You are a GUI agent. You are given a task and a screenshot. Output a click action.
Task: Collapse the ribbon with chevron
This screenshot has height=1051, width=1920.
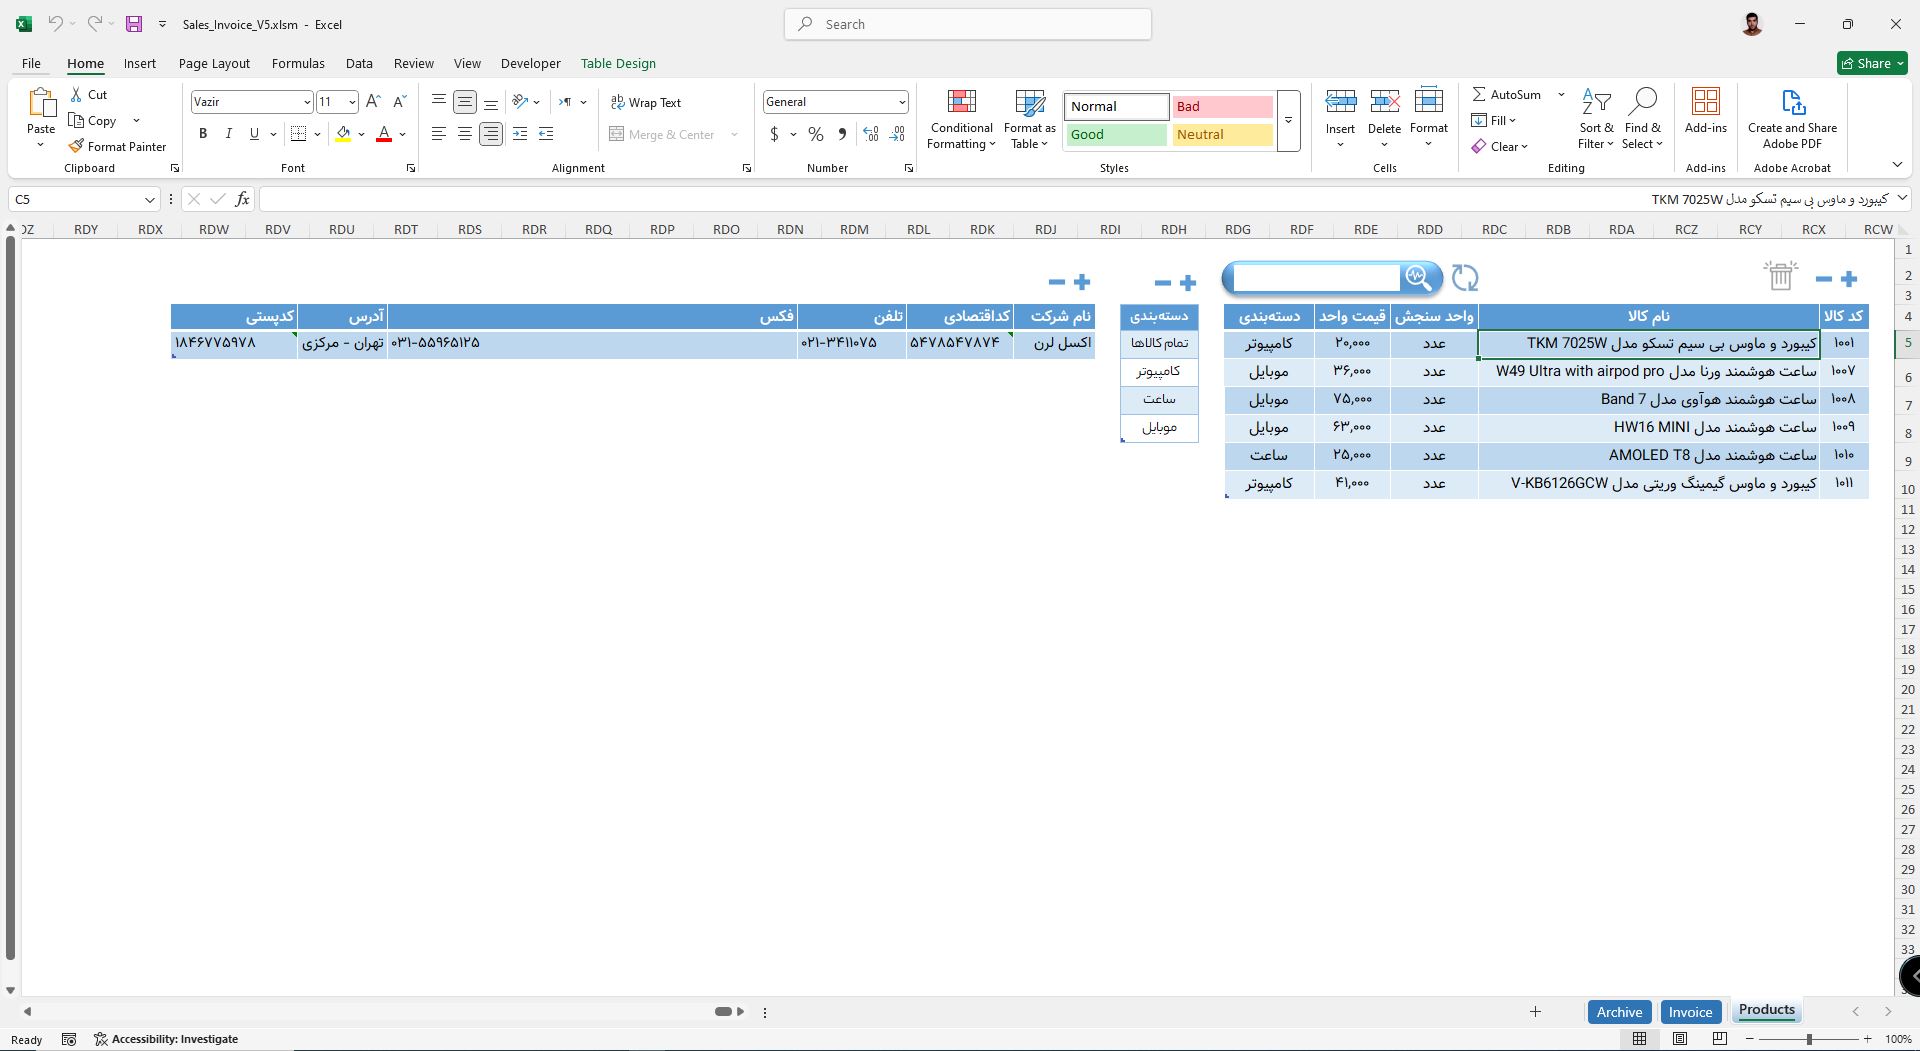[1897, 164]
